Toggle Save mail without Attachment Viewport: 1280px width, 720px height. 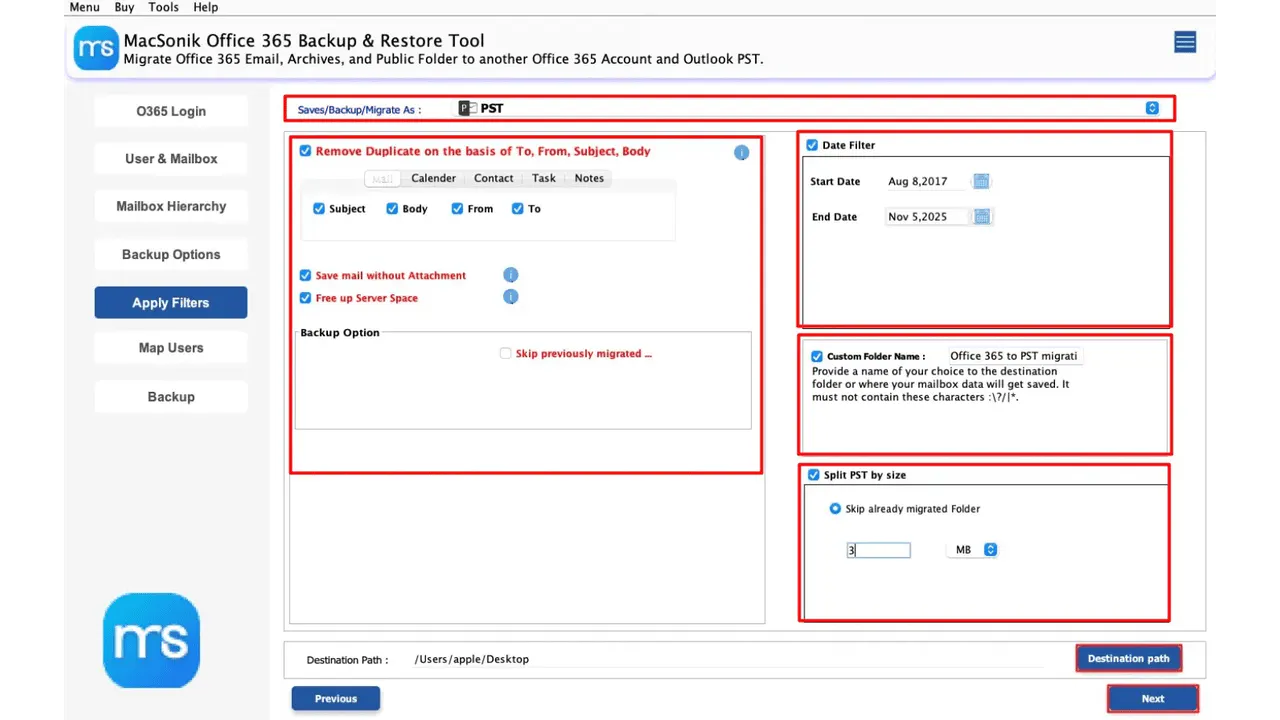[305, 275]
